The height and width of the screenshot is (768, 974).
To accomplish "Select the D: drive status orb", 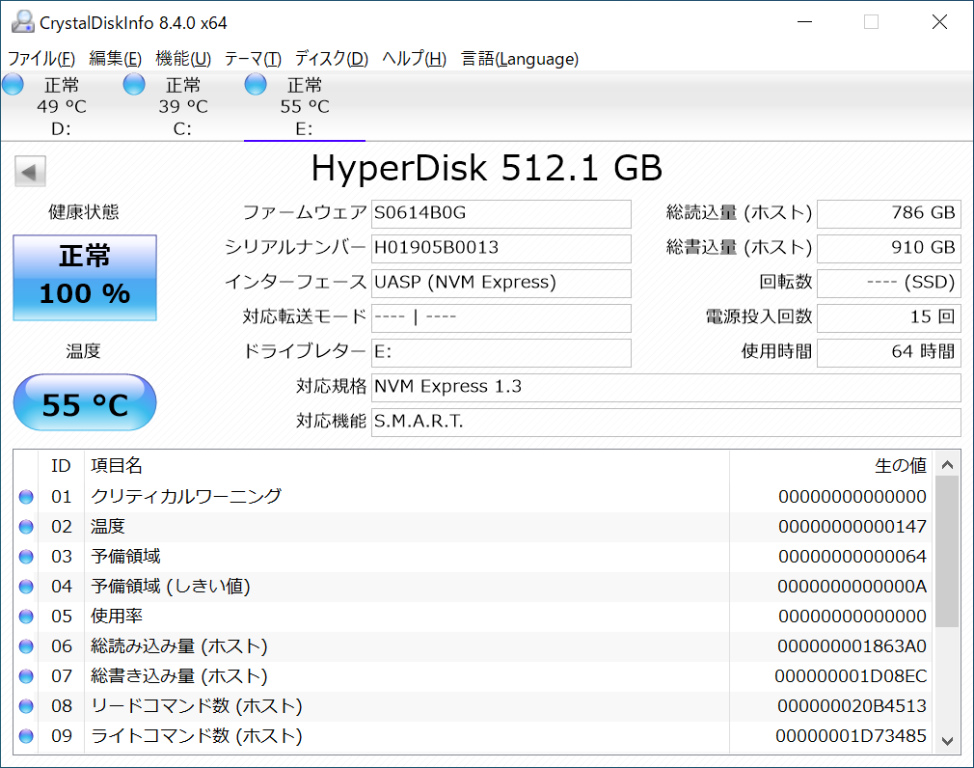I will [x=14, y=85].
